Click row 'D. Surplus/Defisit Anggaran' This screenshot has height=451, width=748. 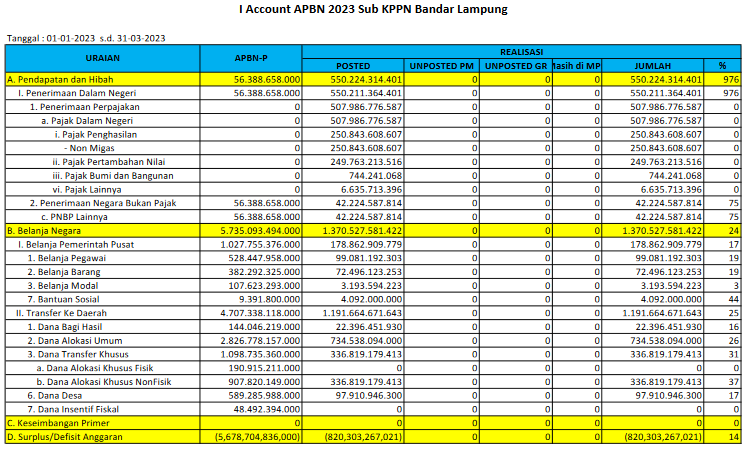[x=373, y=437]
